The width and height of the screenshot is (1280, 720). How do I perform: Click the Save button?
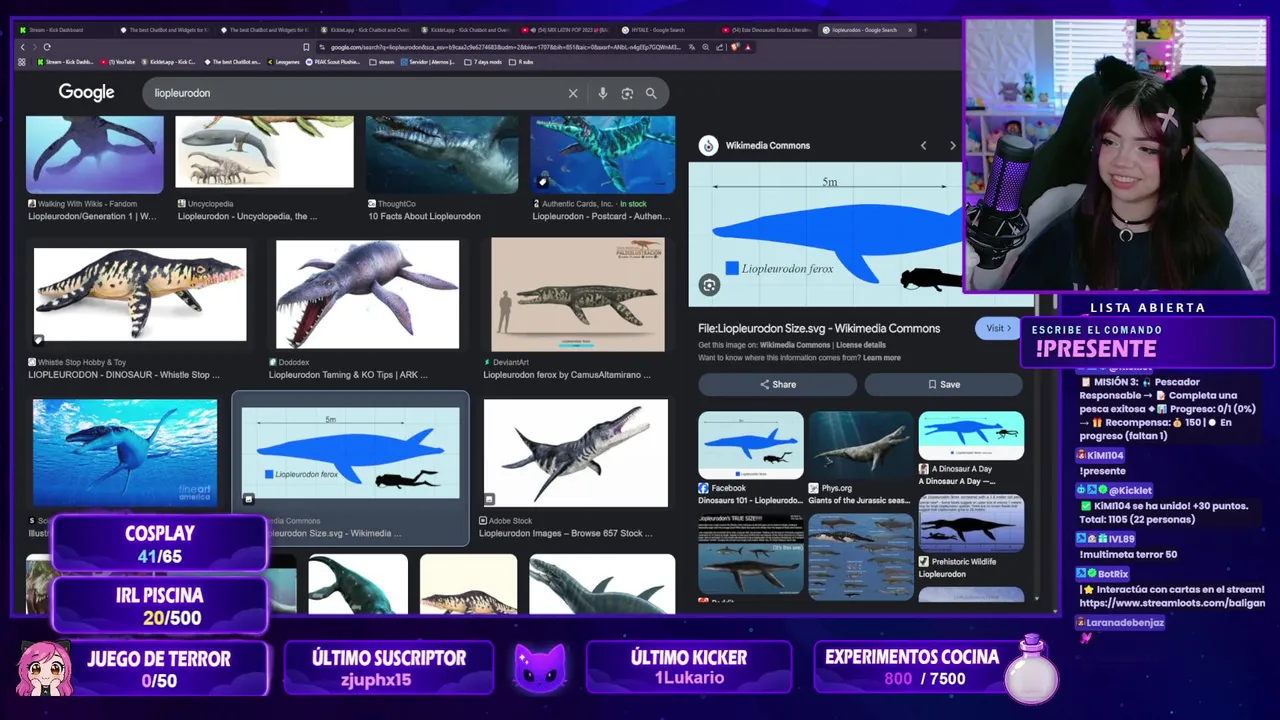(x=943, y=384)
